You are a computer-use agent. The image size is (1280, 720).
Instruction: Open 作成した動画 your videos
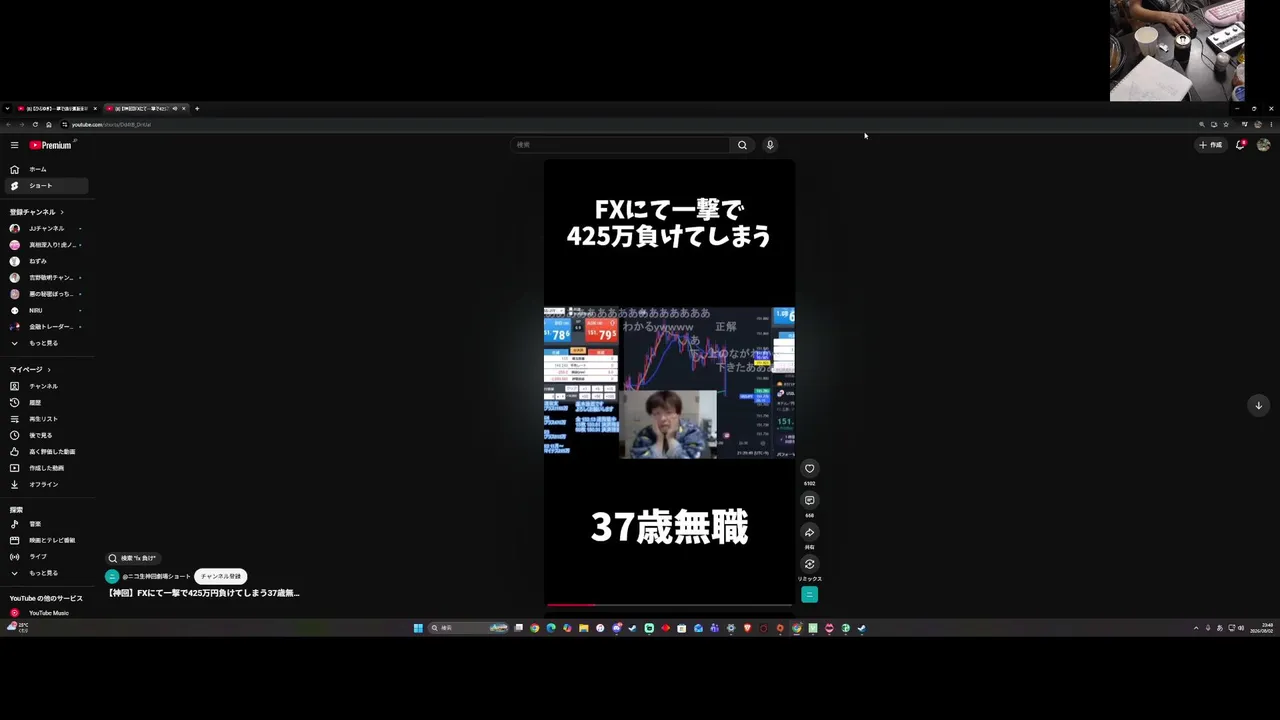point(46,468)
